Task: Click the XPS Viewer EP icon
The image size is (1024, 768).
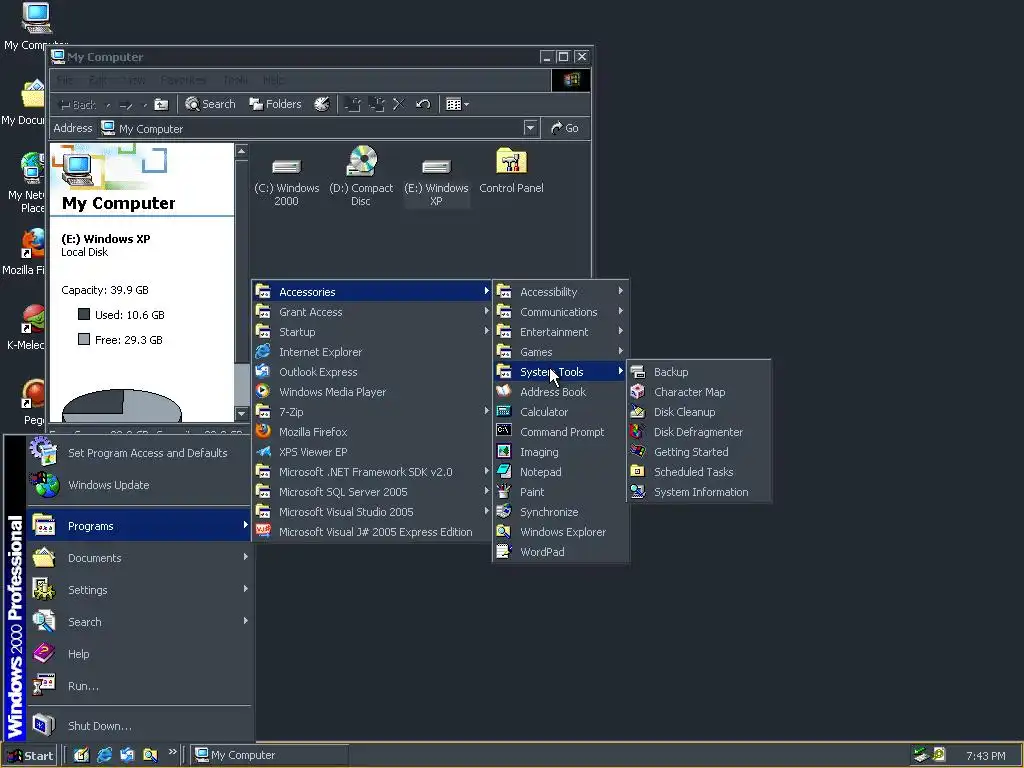Action: point(263,451)
